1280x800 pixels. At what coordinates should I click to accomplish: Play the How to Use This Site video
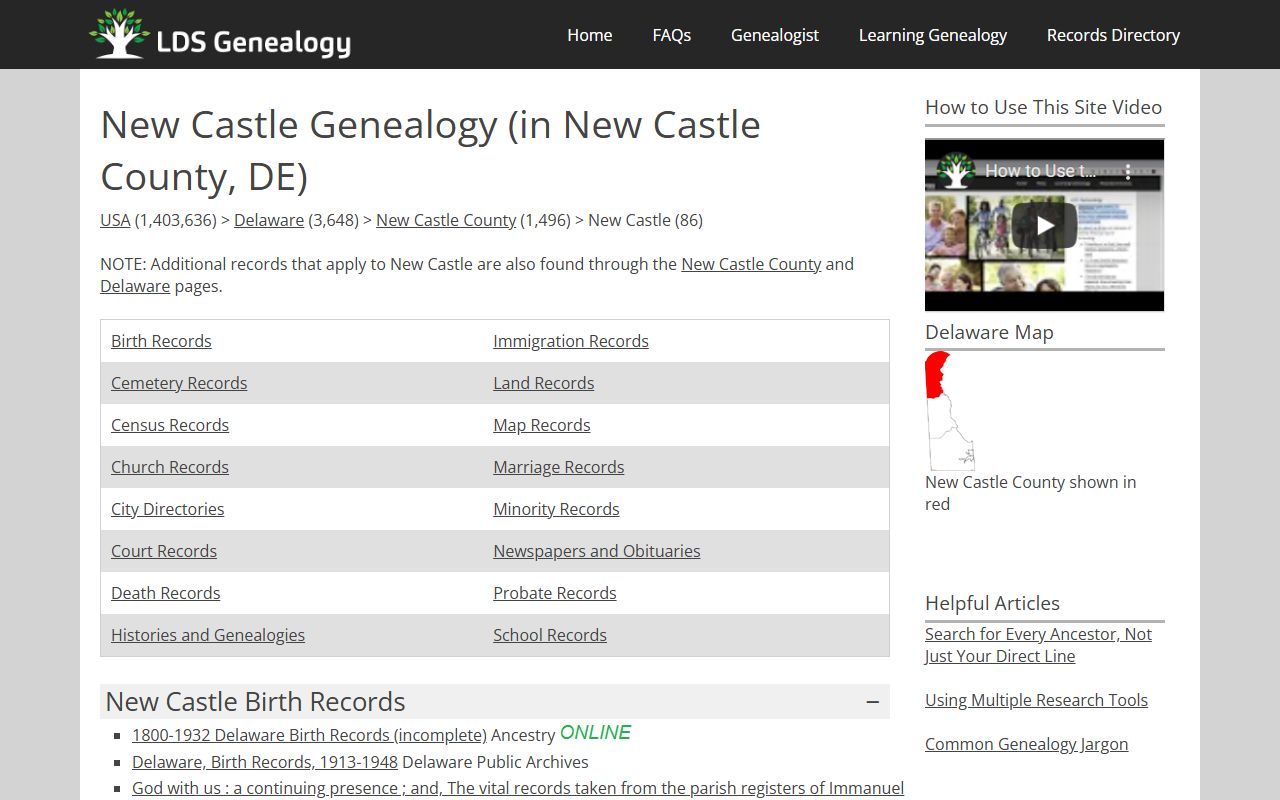click(x=1044, y=225)
